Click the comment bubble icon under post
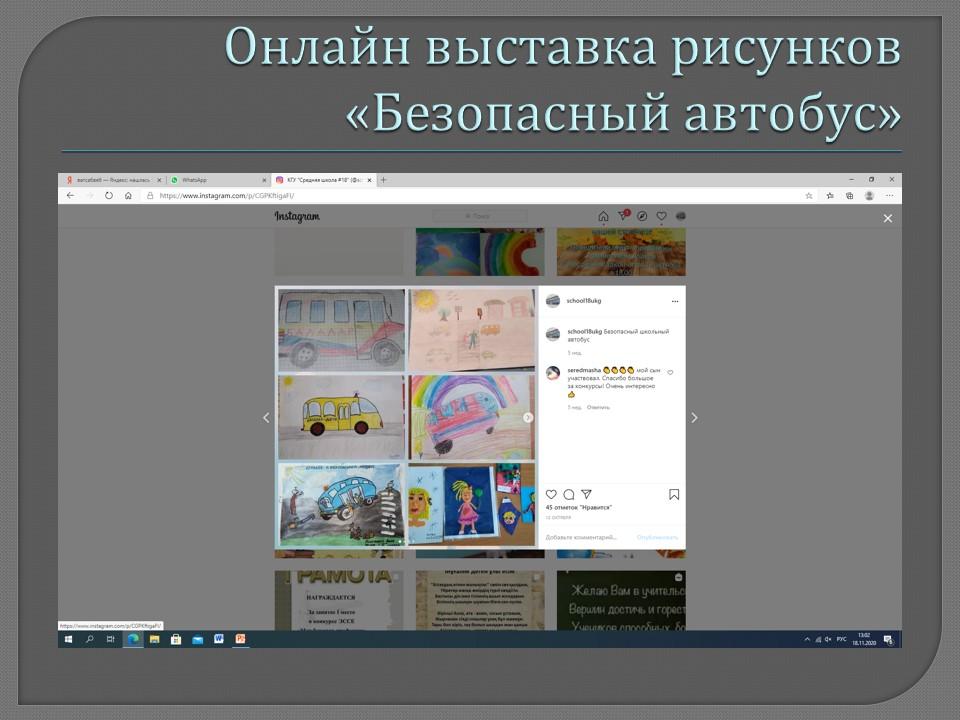Viewport: 960px width, 720px height. tap(569, 494)
